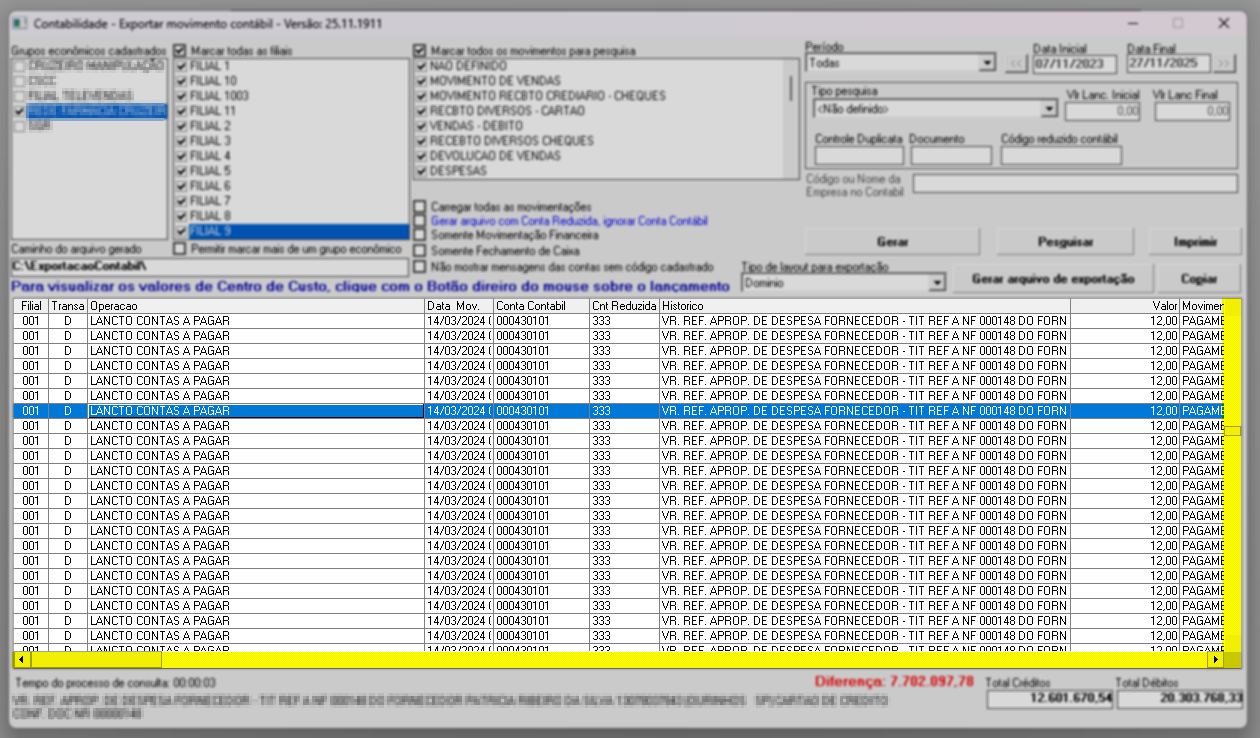Click the grid's right horizontal scroll arrow
The image size is (1260, 738).
point(1216,660)
